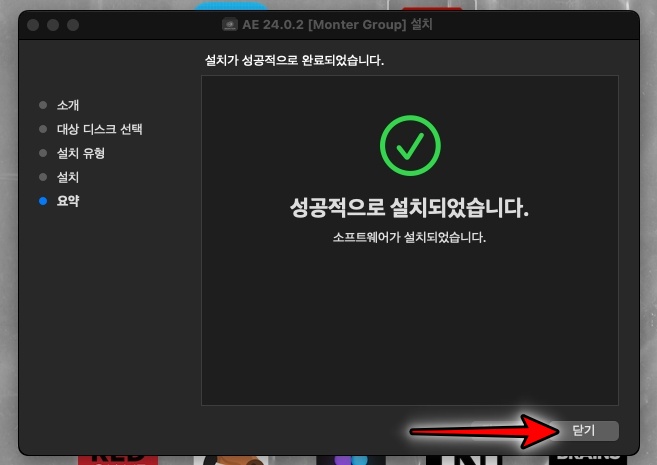Click the disabled close window button
Image resolution: width=657 pixels, height=465 pixels.
coord(33,25)
